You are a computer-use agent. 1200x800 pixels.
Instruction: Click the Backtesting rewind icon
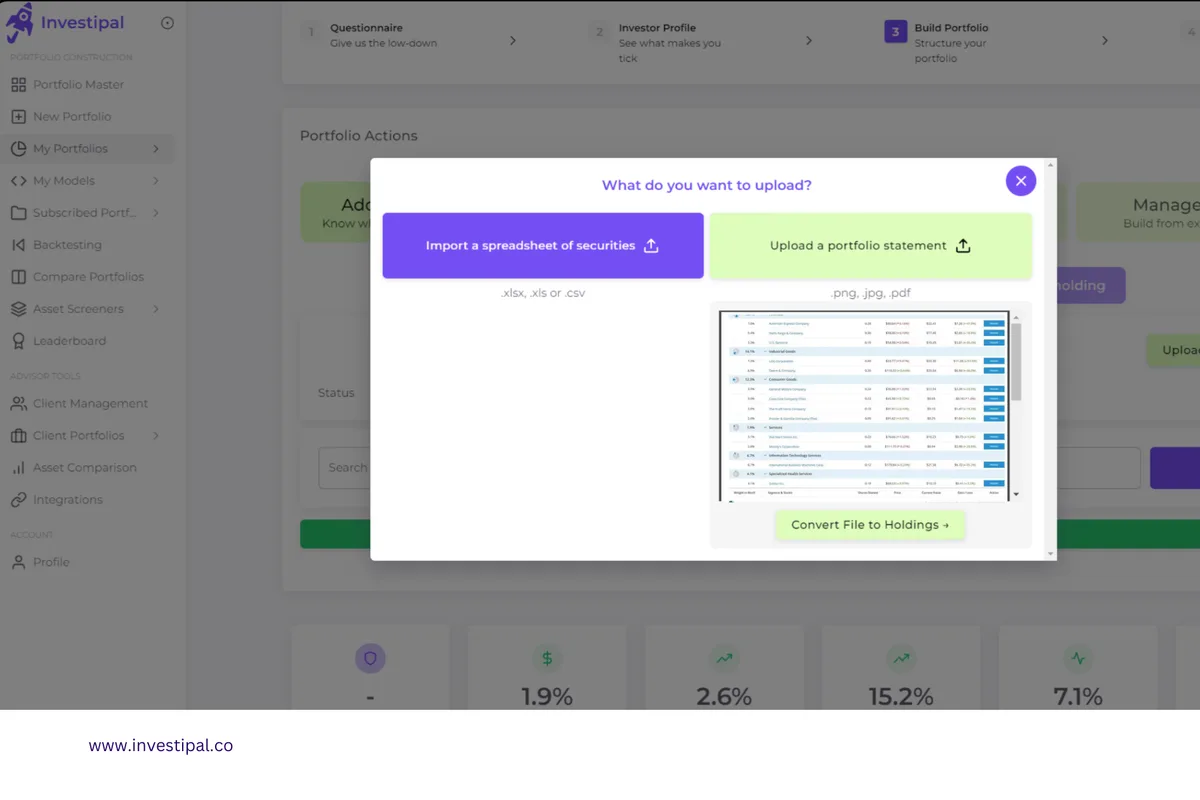(18, 245)
